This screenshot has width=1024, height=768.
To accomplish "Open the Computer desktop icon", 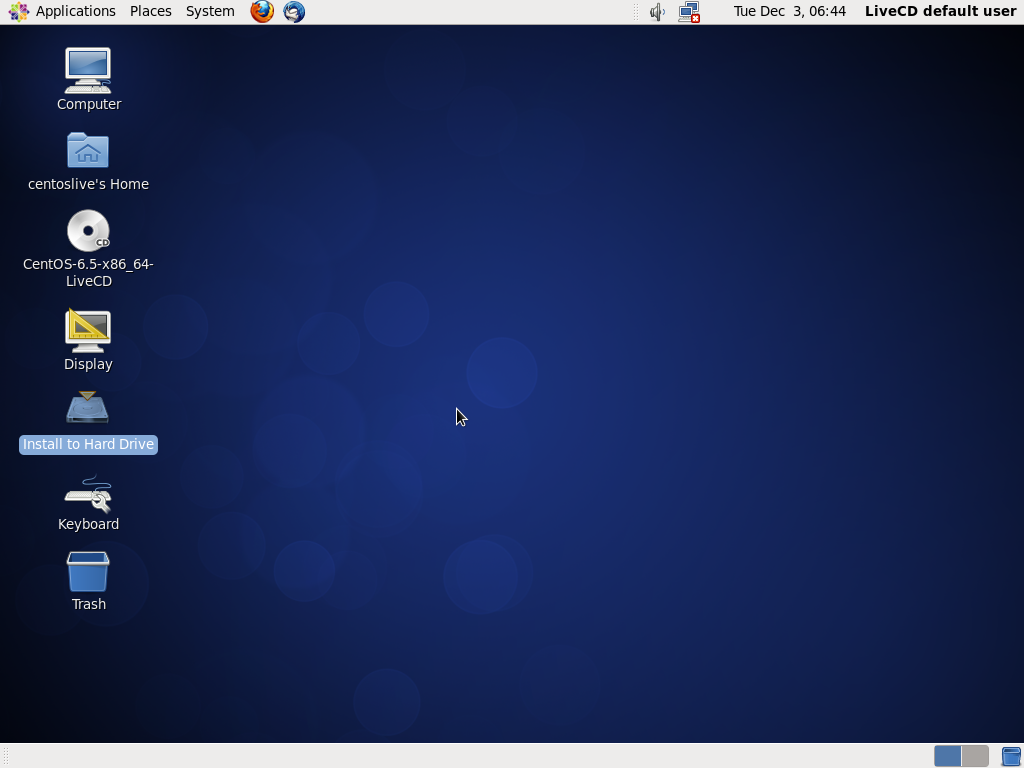I will point(88,70).
